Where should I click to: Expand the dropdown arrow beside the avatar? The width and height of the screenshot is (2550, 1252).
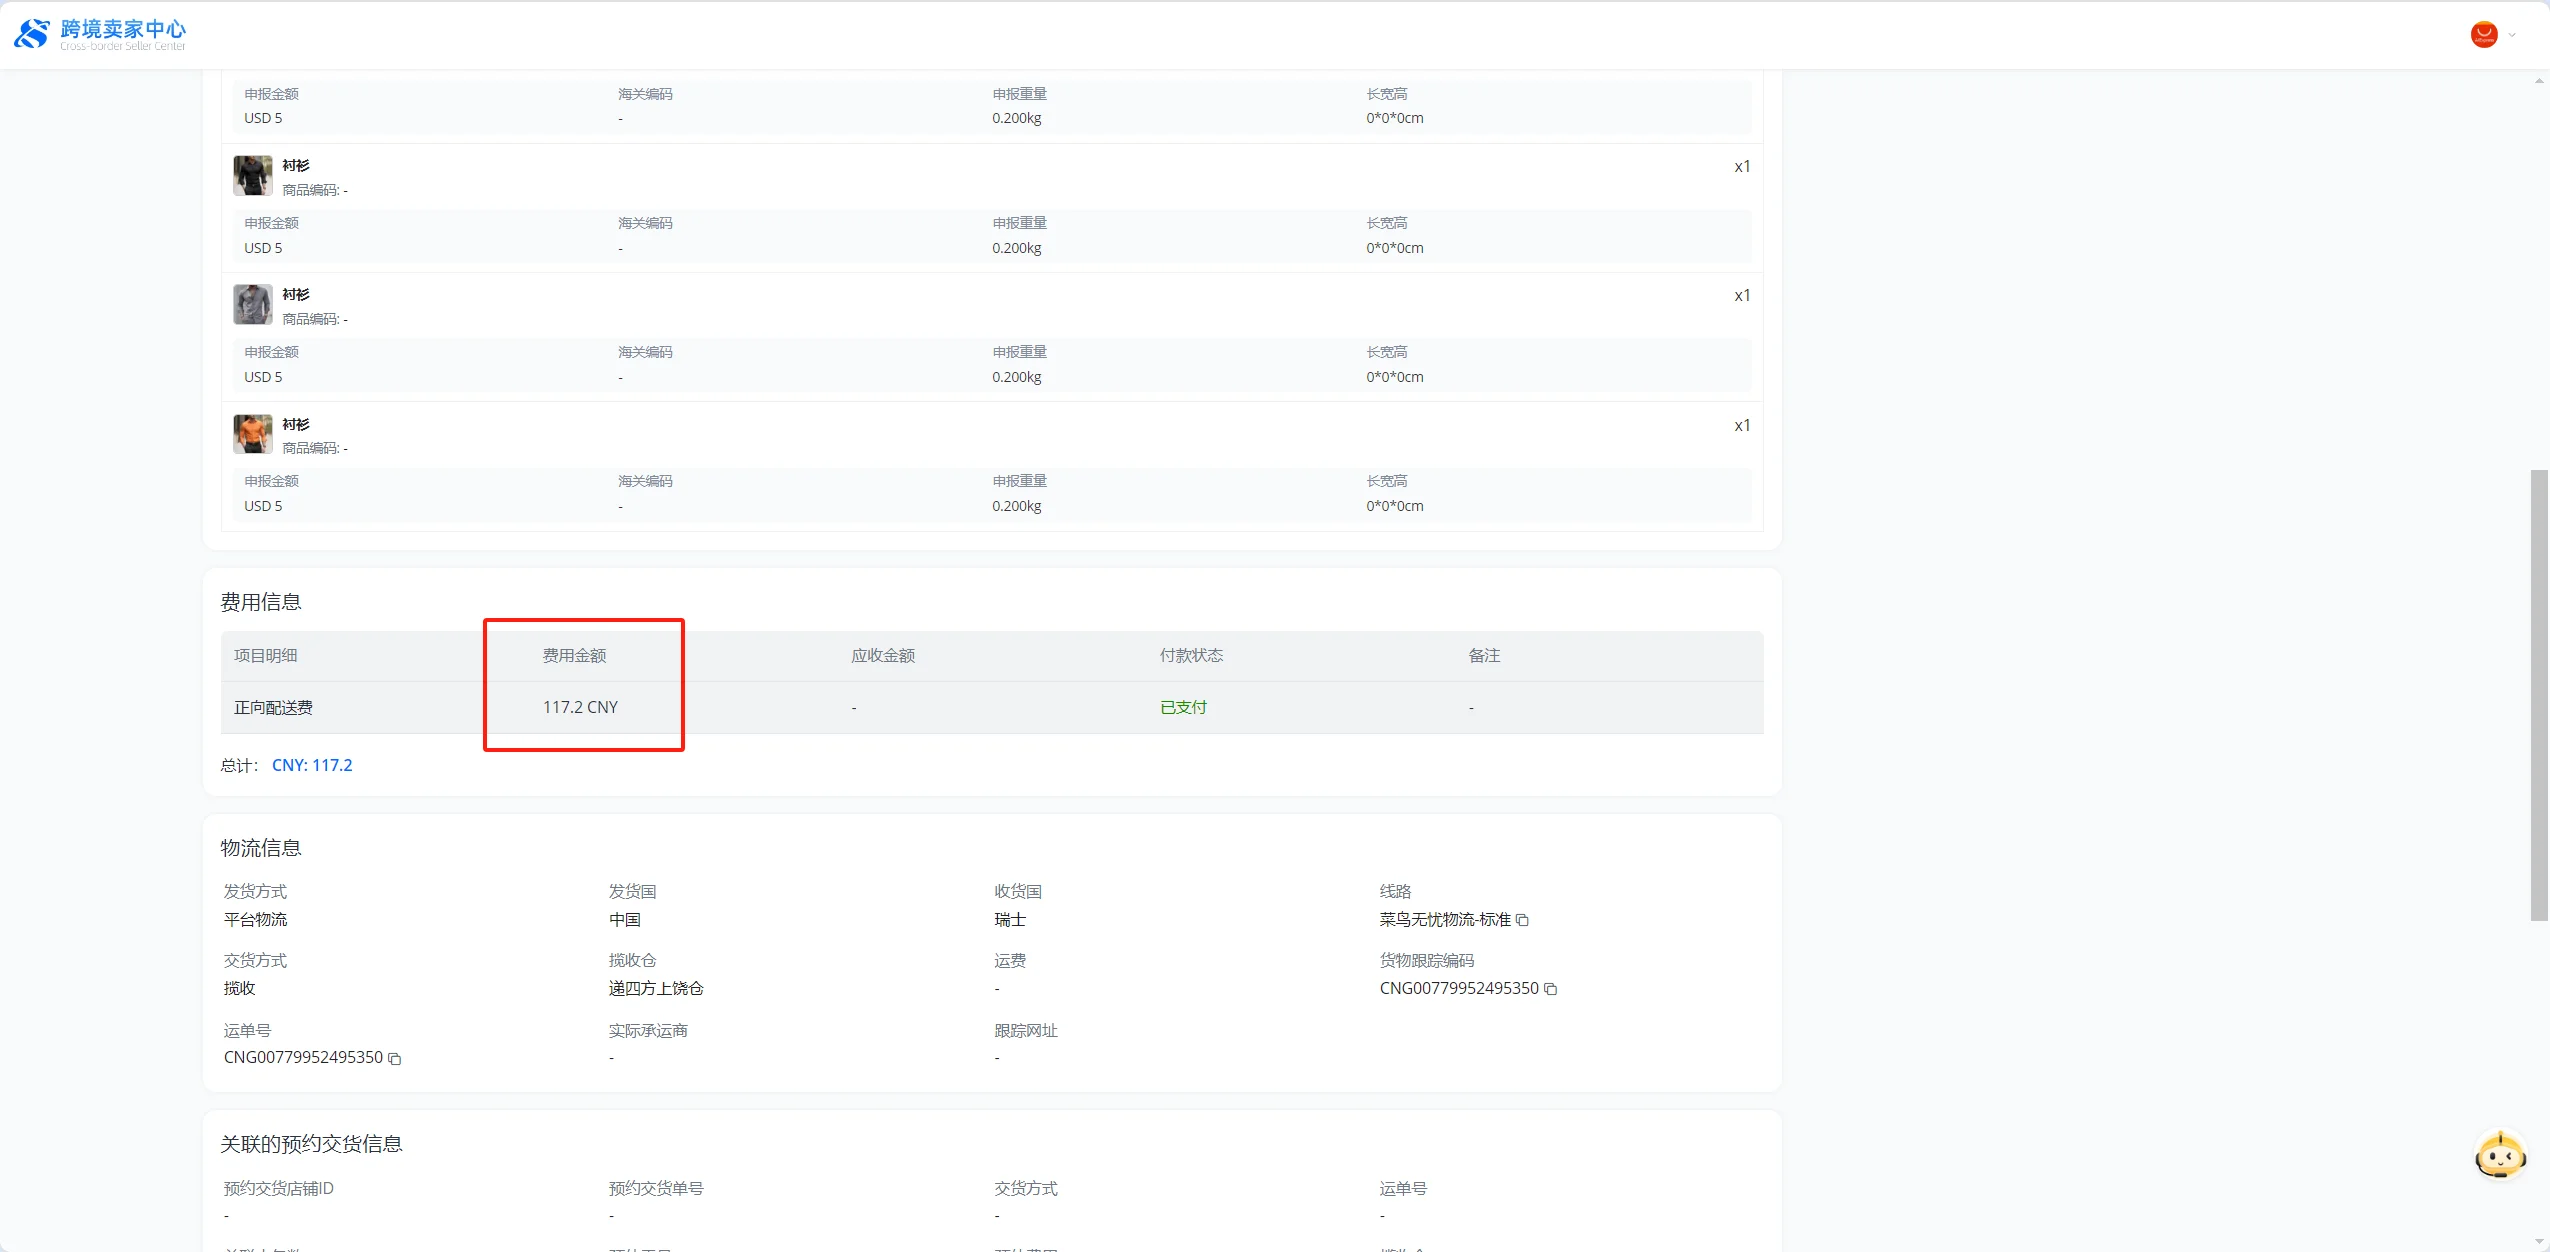click(2512, 35)
